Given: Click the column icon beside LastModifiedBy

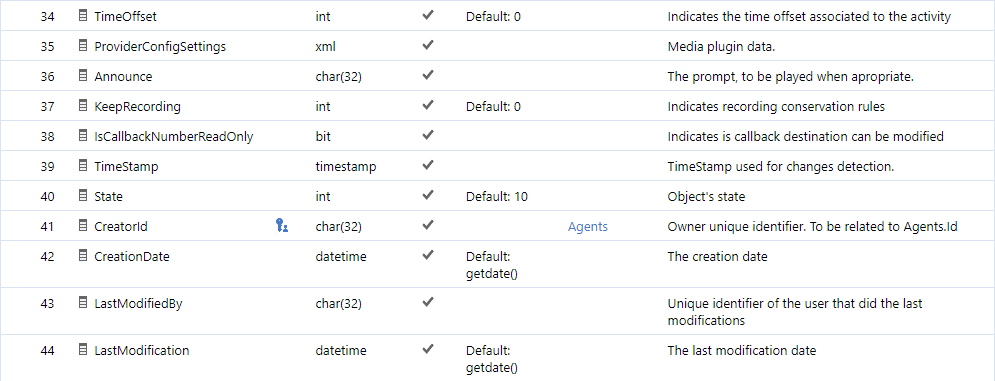Looking at the screenshot, I should [x=82, y=303].
